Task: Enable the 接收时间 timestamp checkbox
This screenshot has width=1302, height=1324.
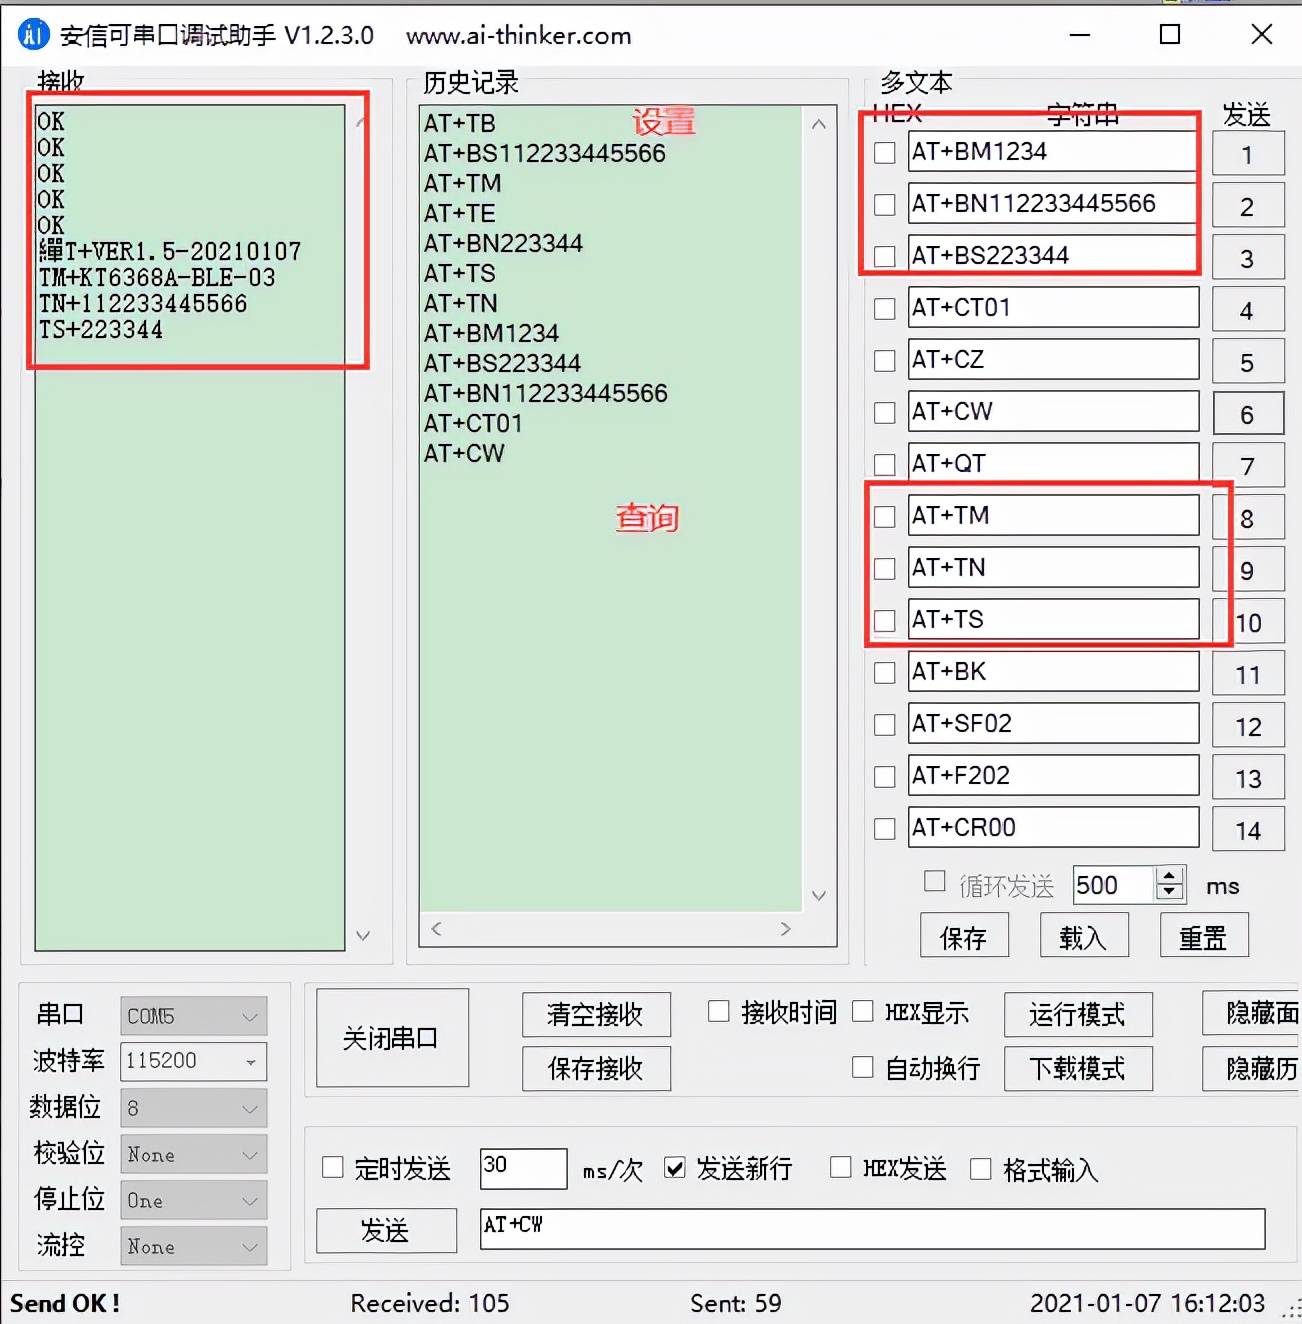Action: pyautogui.click(x=719, y=1011)
